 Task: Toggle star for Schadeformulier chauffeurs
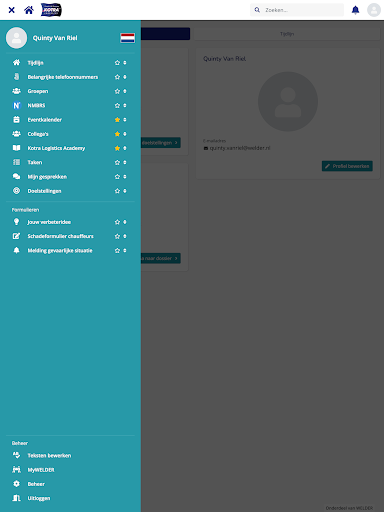pos(117,236)
